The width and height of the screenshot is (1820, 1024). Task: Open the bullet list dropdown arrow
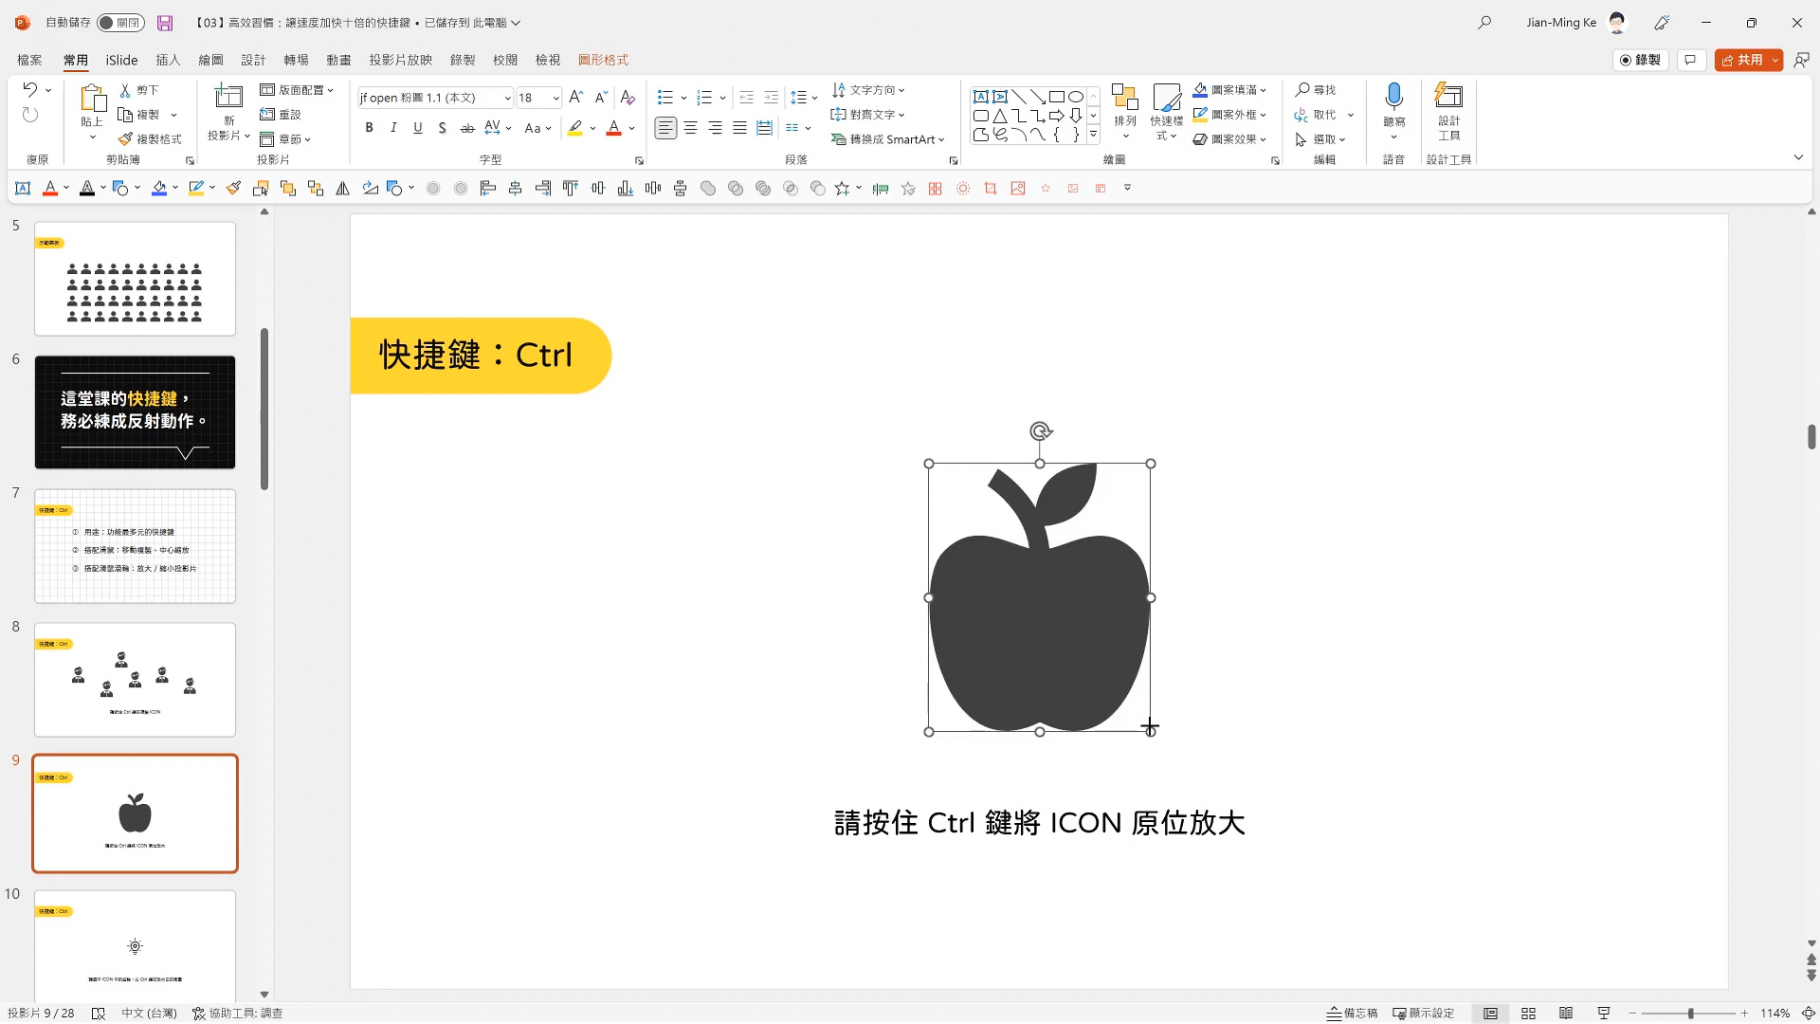(684, 97)
